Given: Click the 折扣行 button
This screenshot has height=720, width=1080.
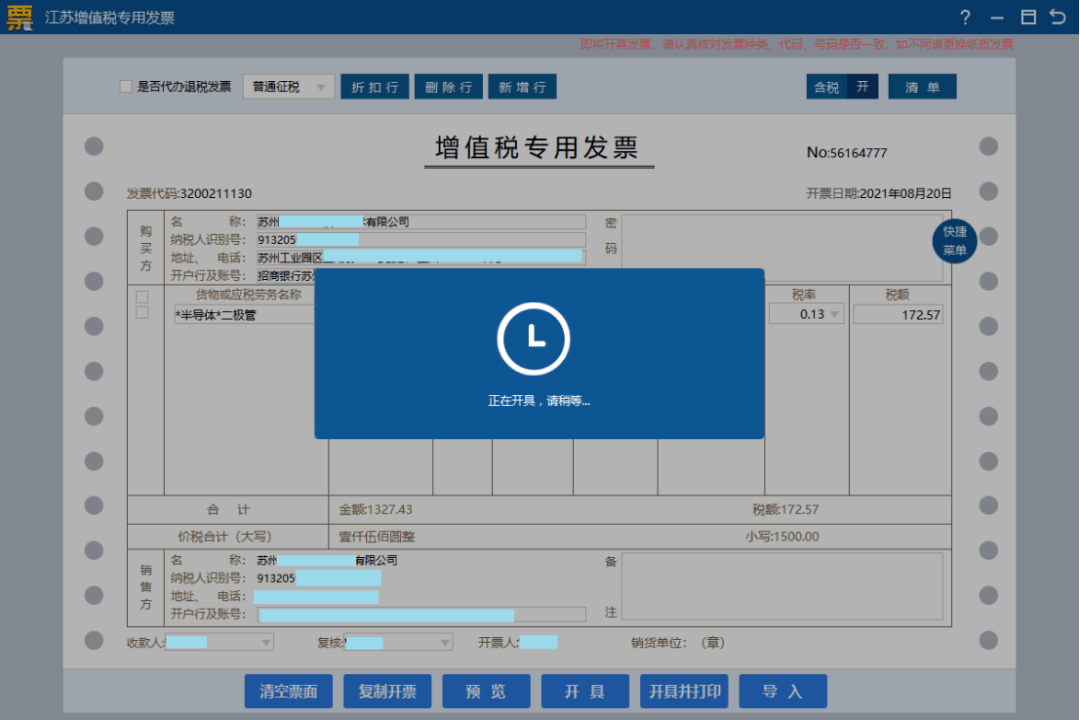Looking at the screenshot, I should [375, 87].
